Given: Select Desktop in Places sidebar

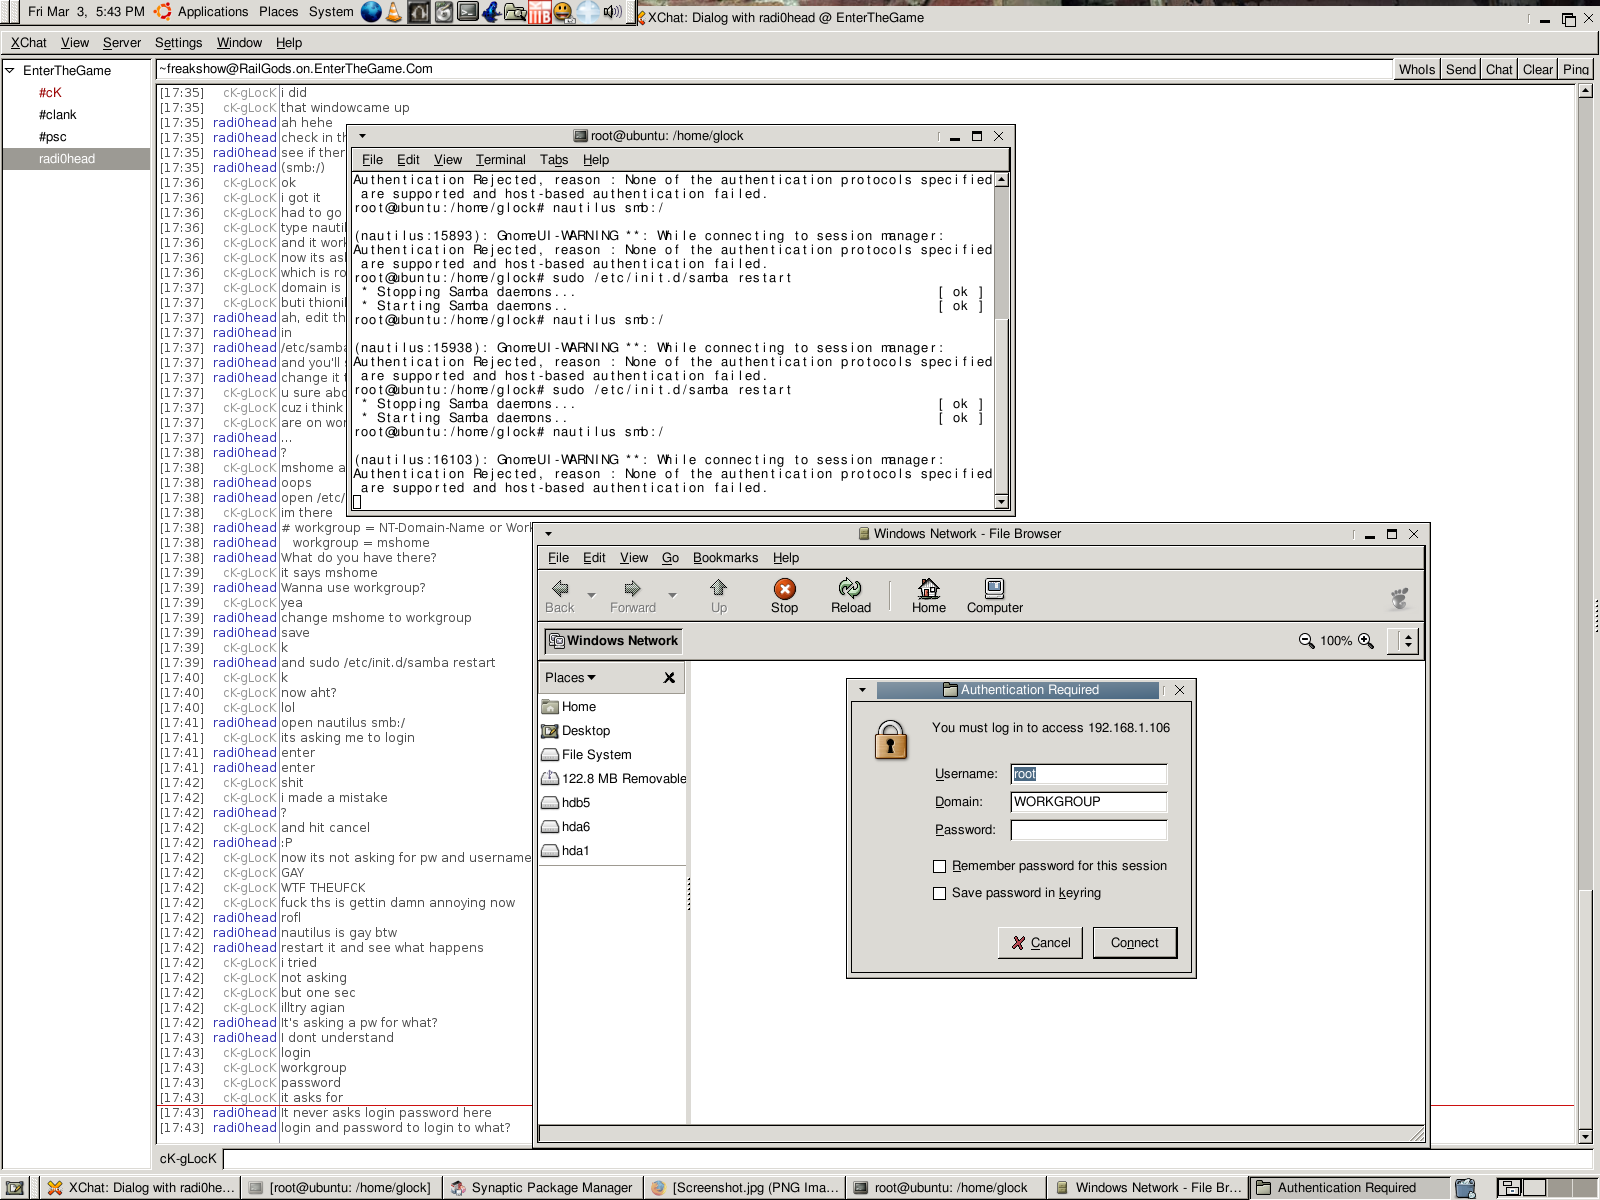Looking at the screenshot, I should click(x=612, y=731).
